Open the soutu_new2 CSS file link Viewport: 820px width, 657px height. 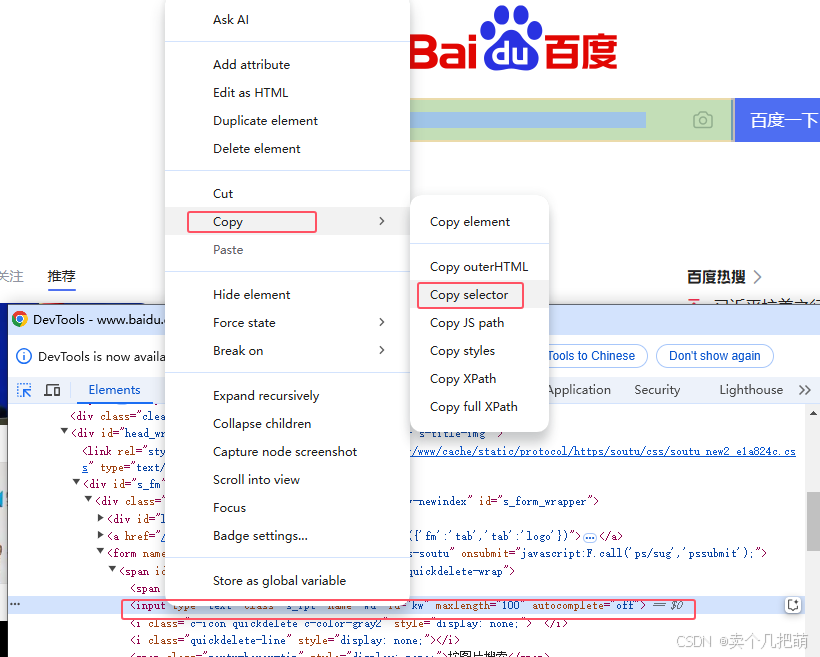[x=603, y=451]
